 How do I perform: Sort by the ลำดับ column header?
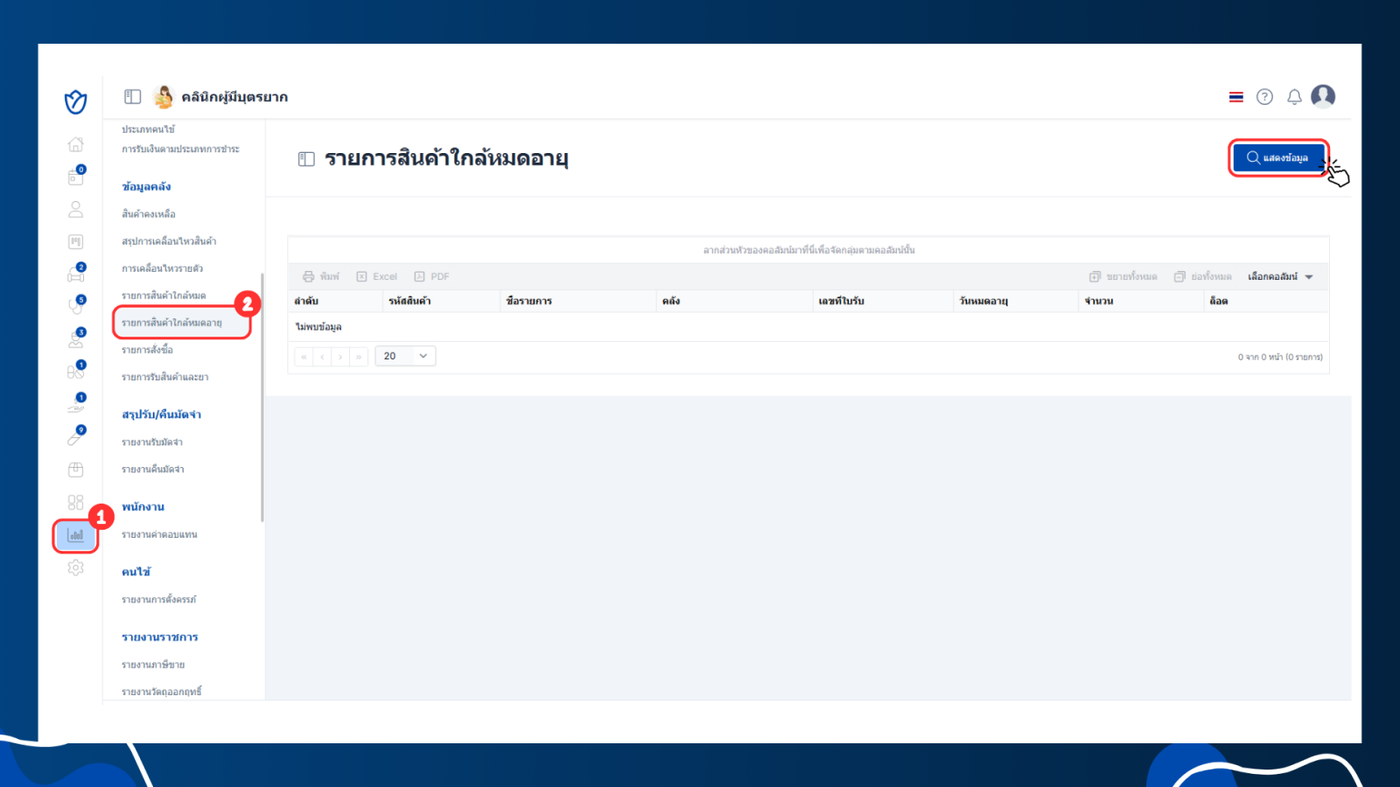335,301
